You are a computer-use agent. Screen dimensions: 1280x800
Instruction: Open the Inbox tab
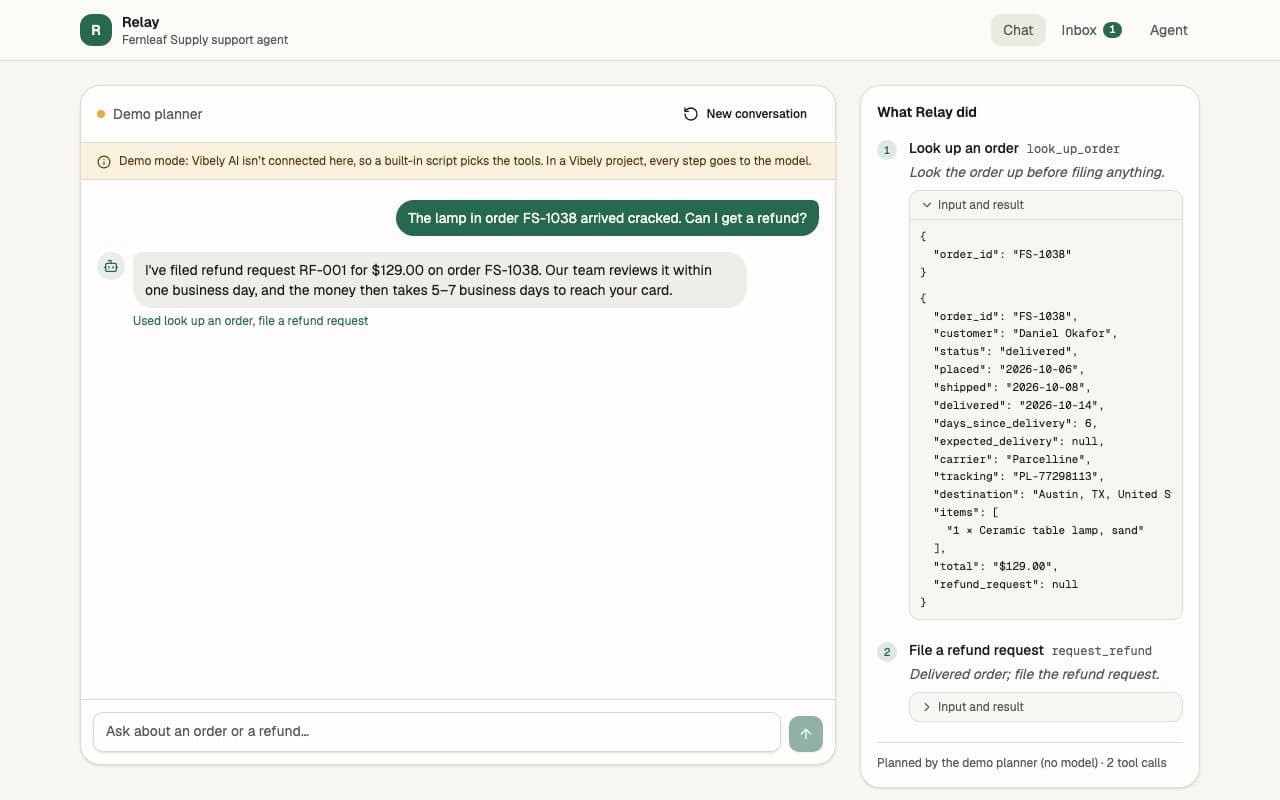pyautogui.click(x=1091, y=30)
